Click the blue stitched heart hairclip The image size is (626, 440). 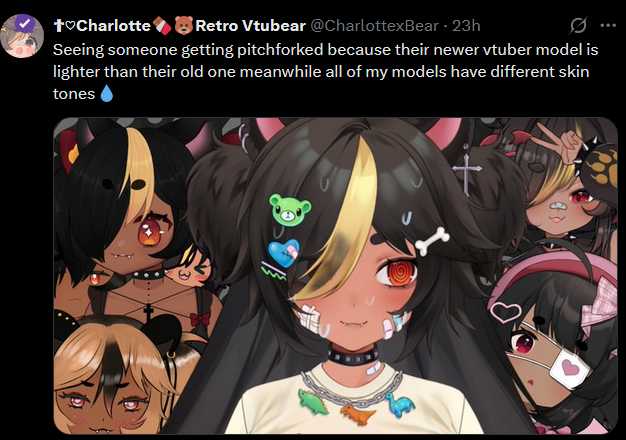(283, 253)
